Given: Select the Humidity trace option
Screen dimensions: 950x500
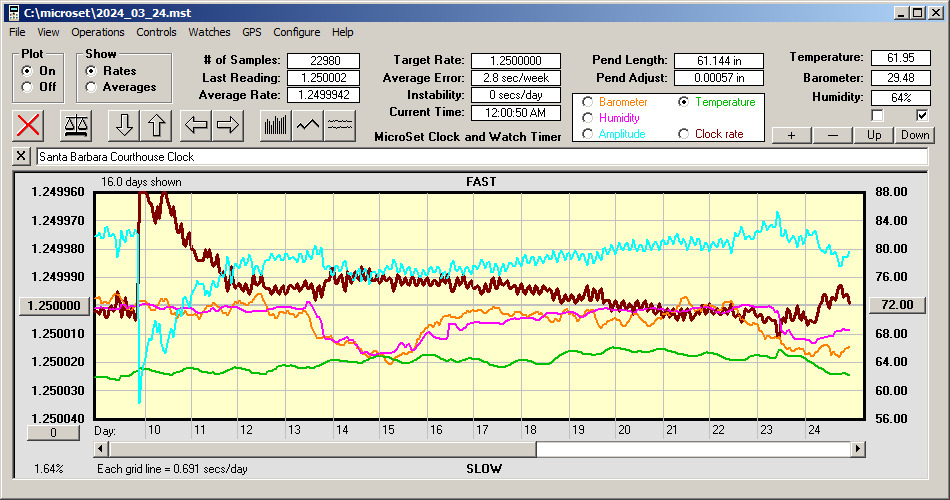Looking at the screenshot, I should point(587,118).
